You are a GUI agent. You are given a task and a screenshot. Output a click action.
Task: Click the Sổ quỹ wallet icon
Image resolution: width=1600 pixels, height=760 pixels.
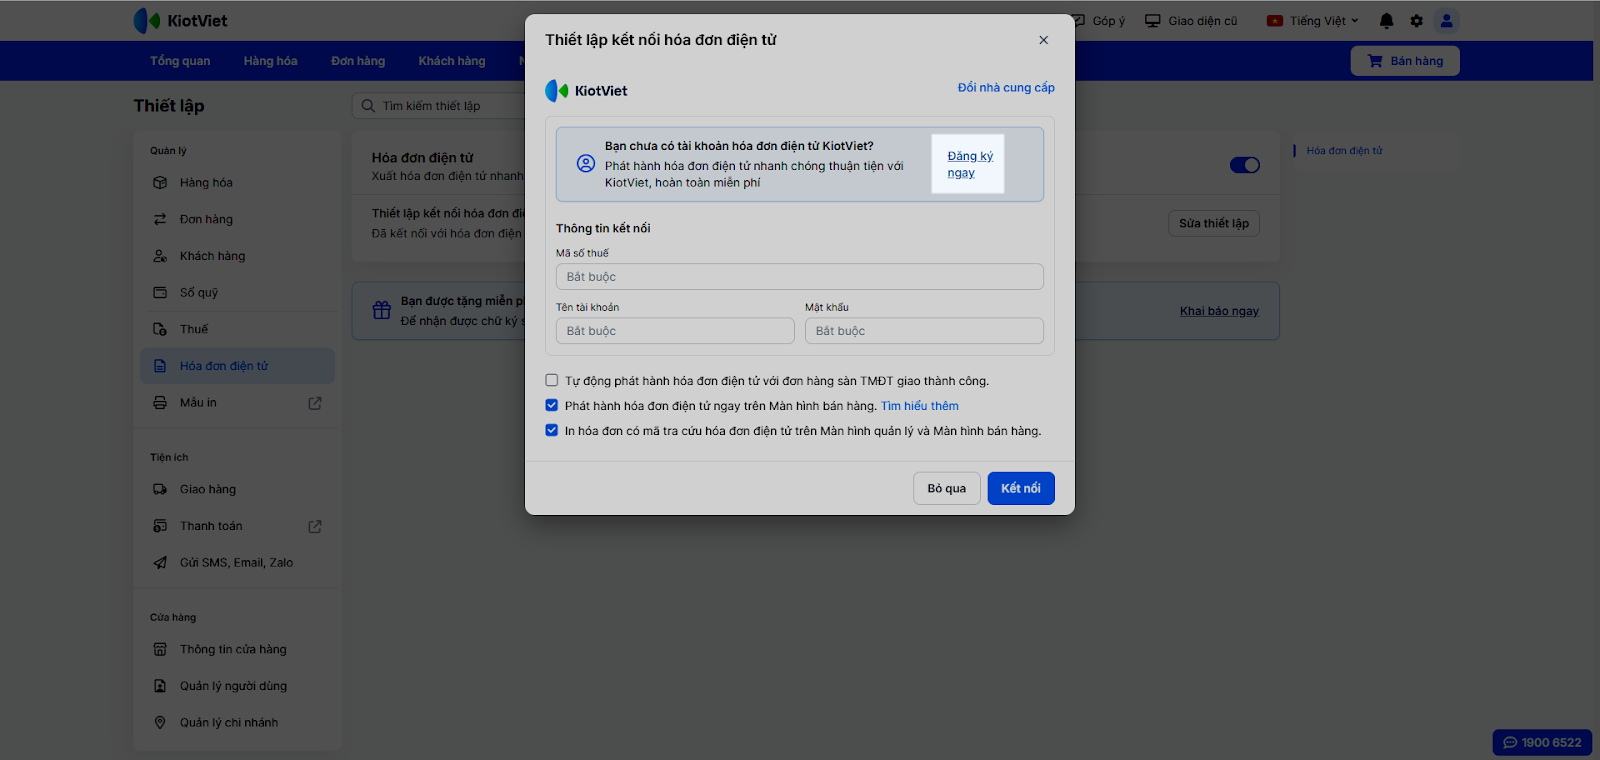(x=160, y=293)
